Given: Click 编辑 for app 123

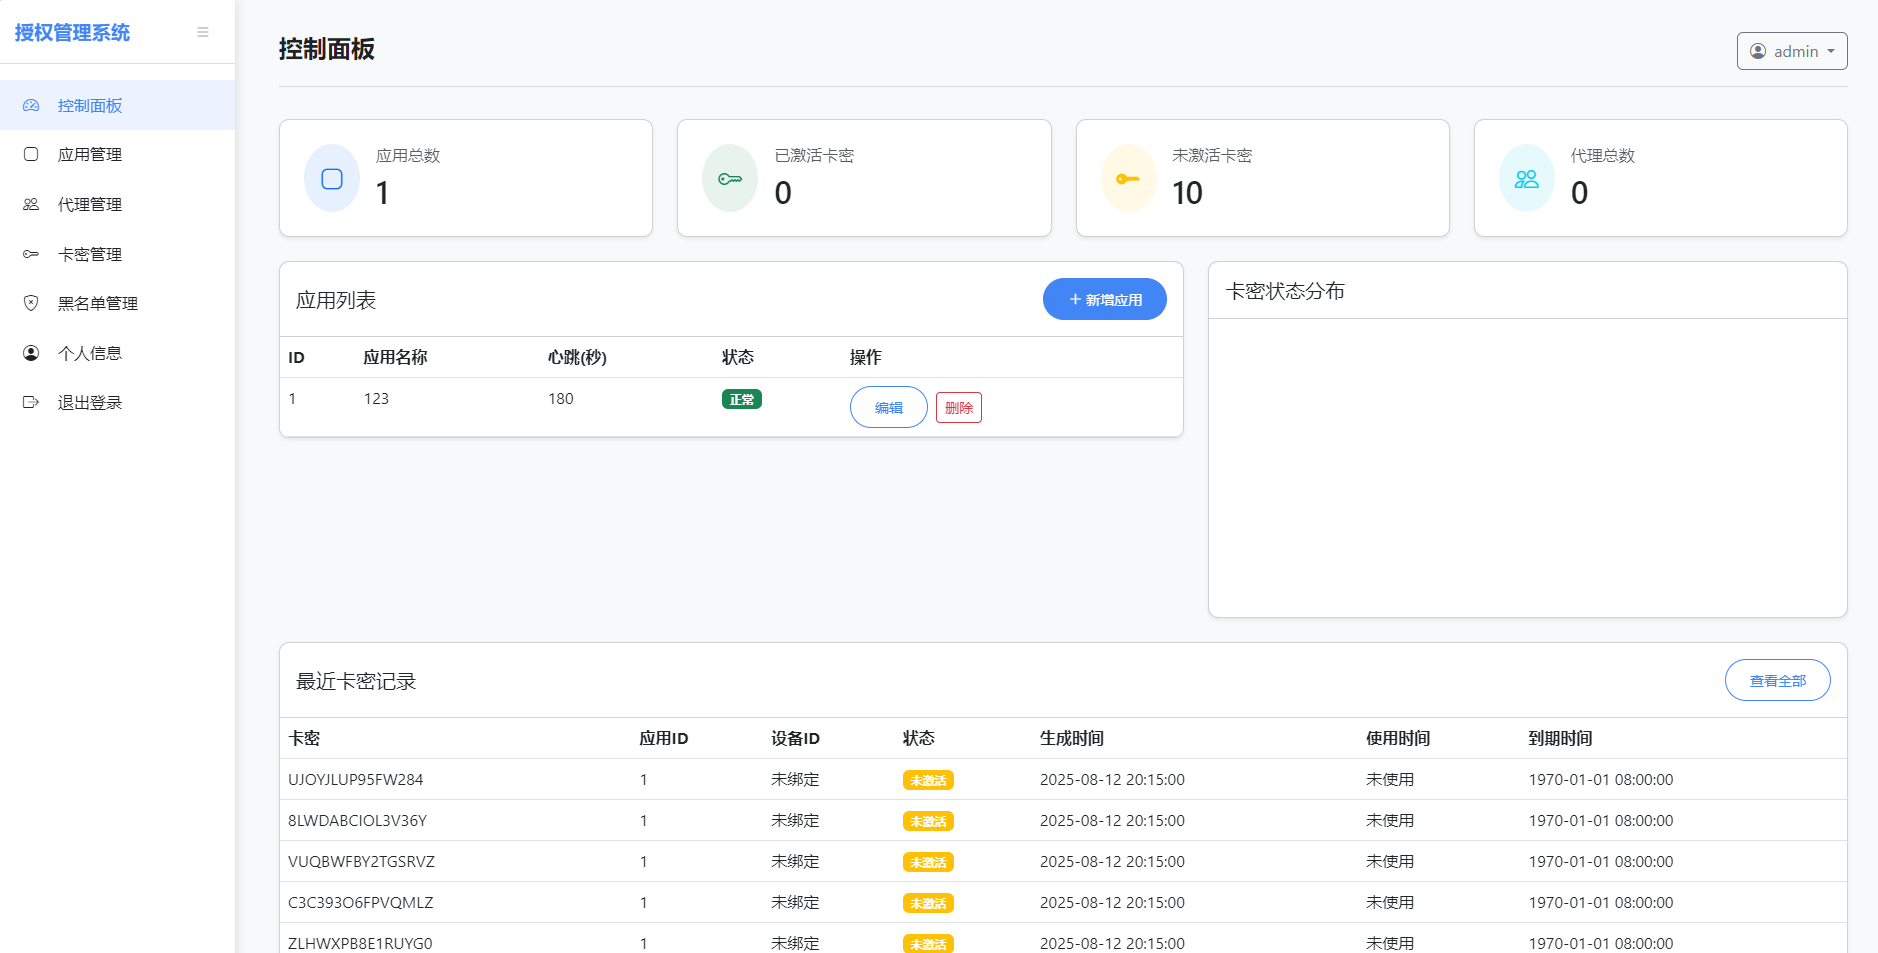Looking at the screenshot, I should click(x=888, y=407).
